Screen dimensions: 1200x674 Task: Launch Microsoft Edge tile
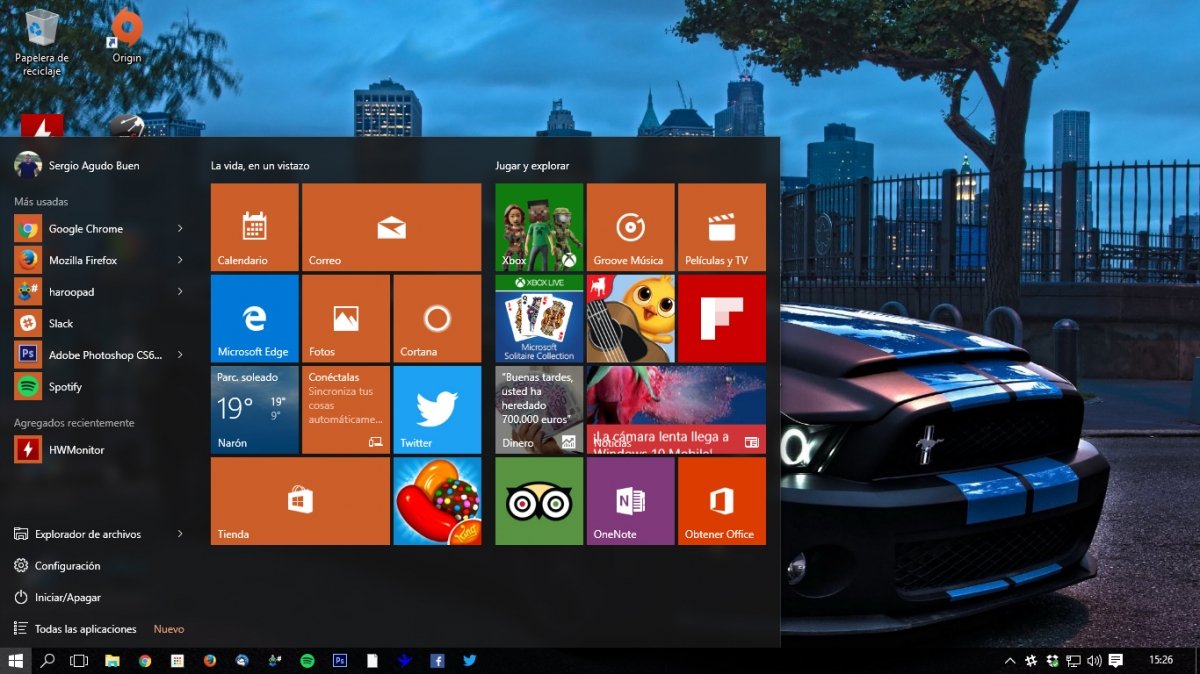254,319
